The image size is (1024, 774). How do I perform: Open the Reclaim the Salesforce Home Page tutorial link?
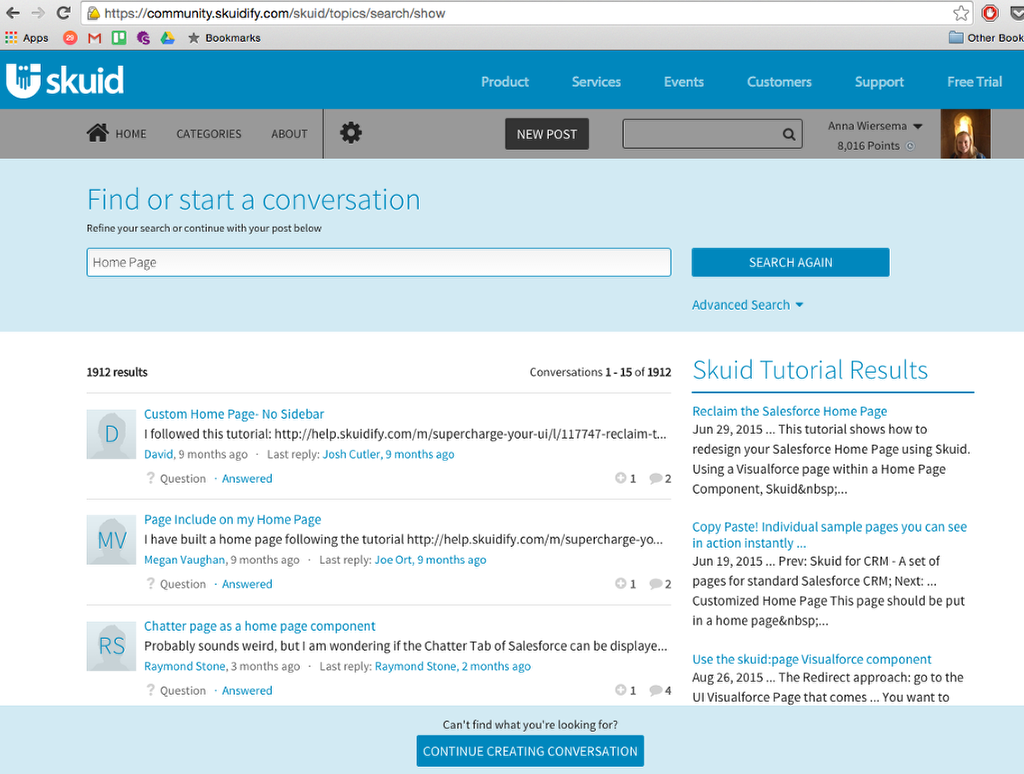coord(789,410)
